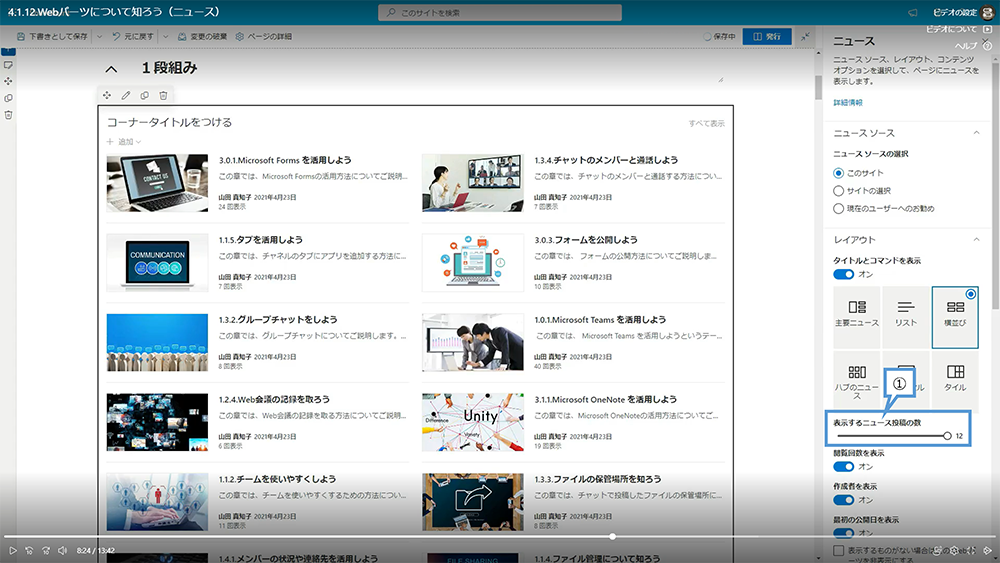Open article 1.3.2.グループチャットをしよう
The height and width of the screenshot is (563, 1000).
pos(278,319)
